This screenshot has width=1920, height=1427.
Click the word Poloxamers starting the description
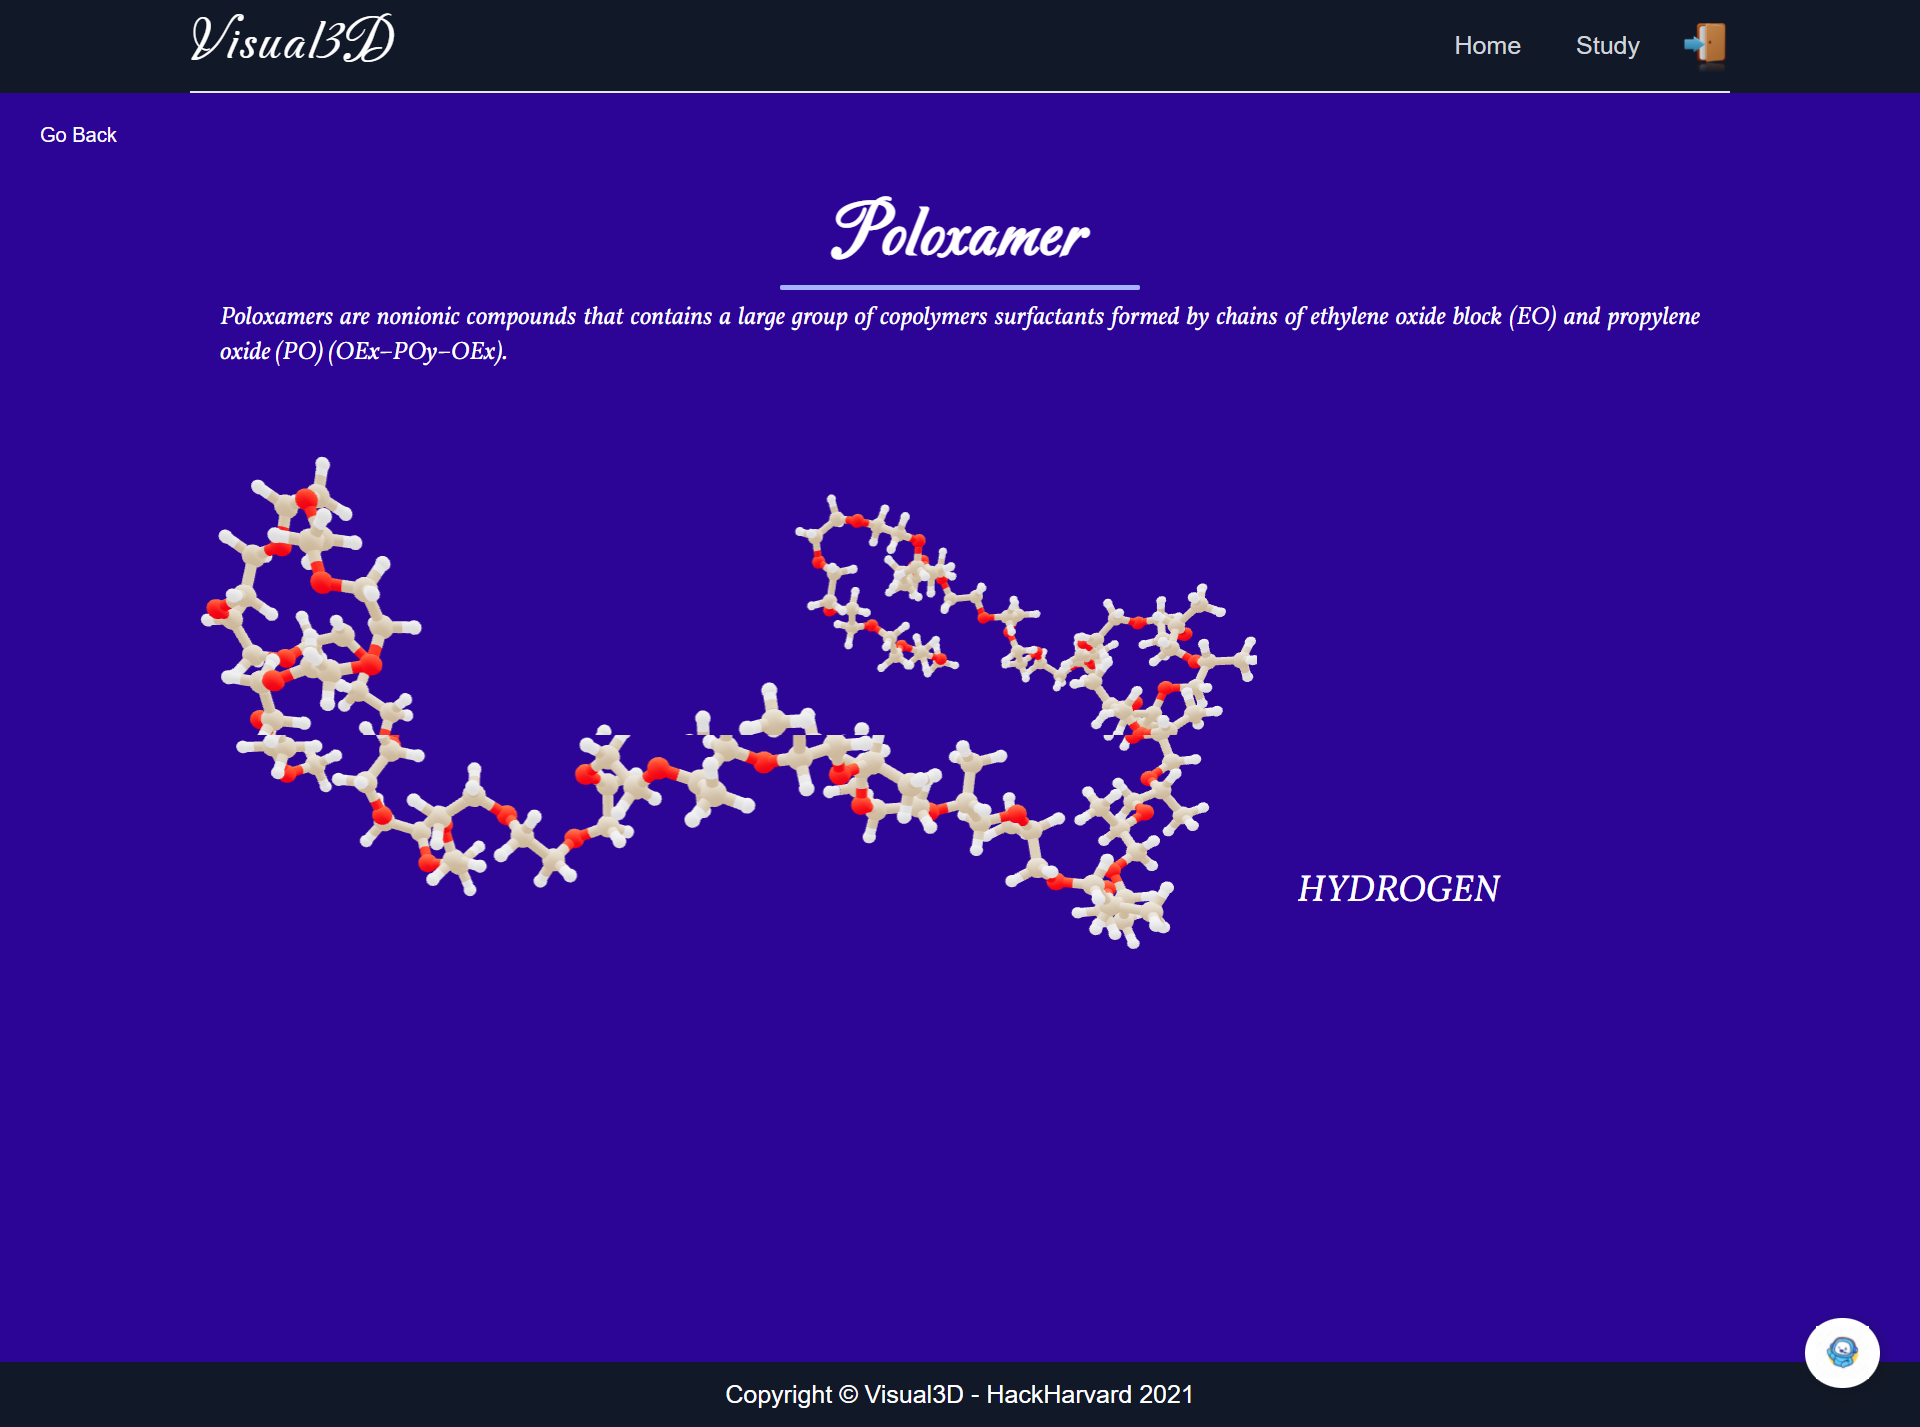[x=276, y=317]
